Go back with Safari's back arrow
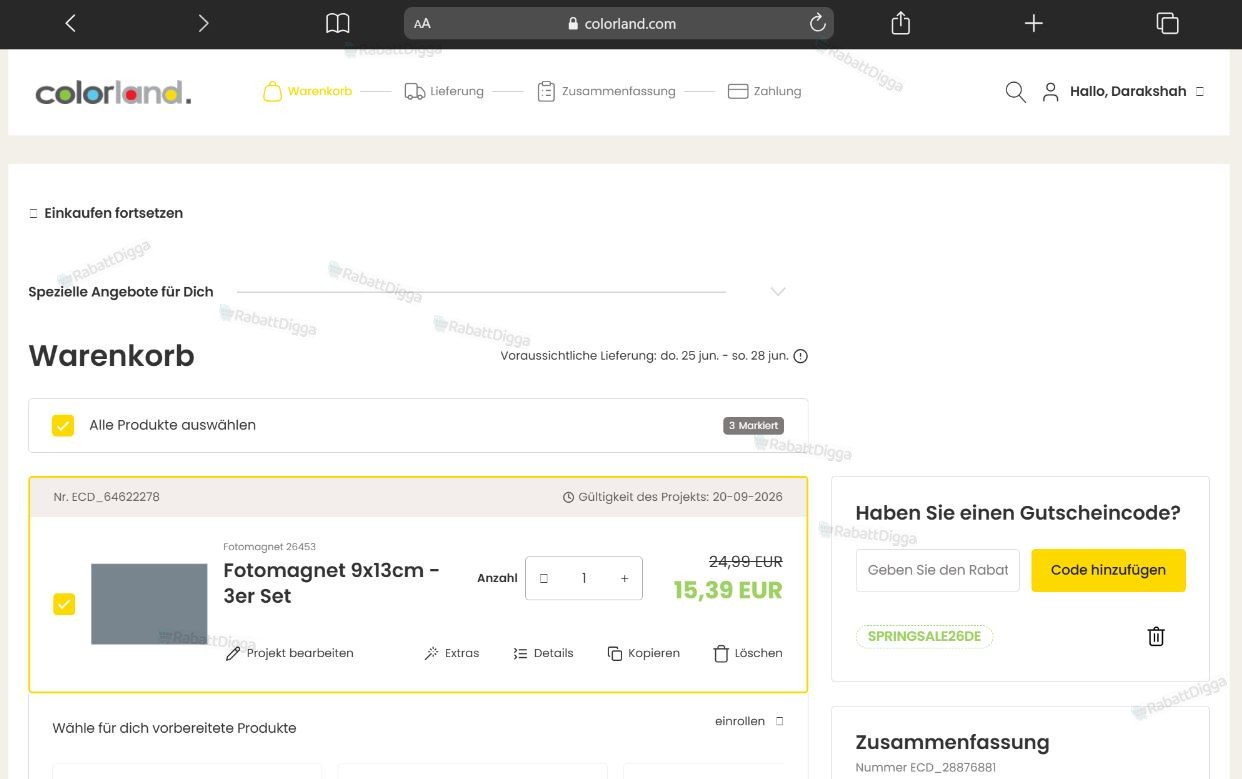 [70, 23]
